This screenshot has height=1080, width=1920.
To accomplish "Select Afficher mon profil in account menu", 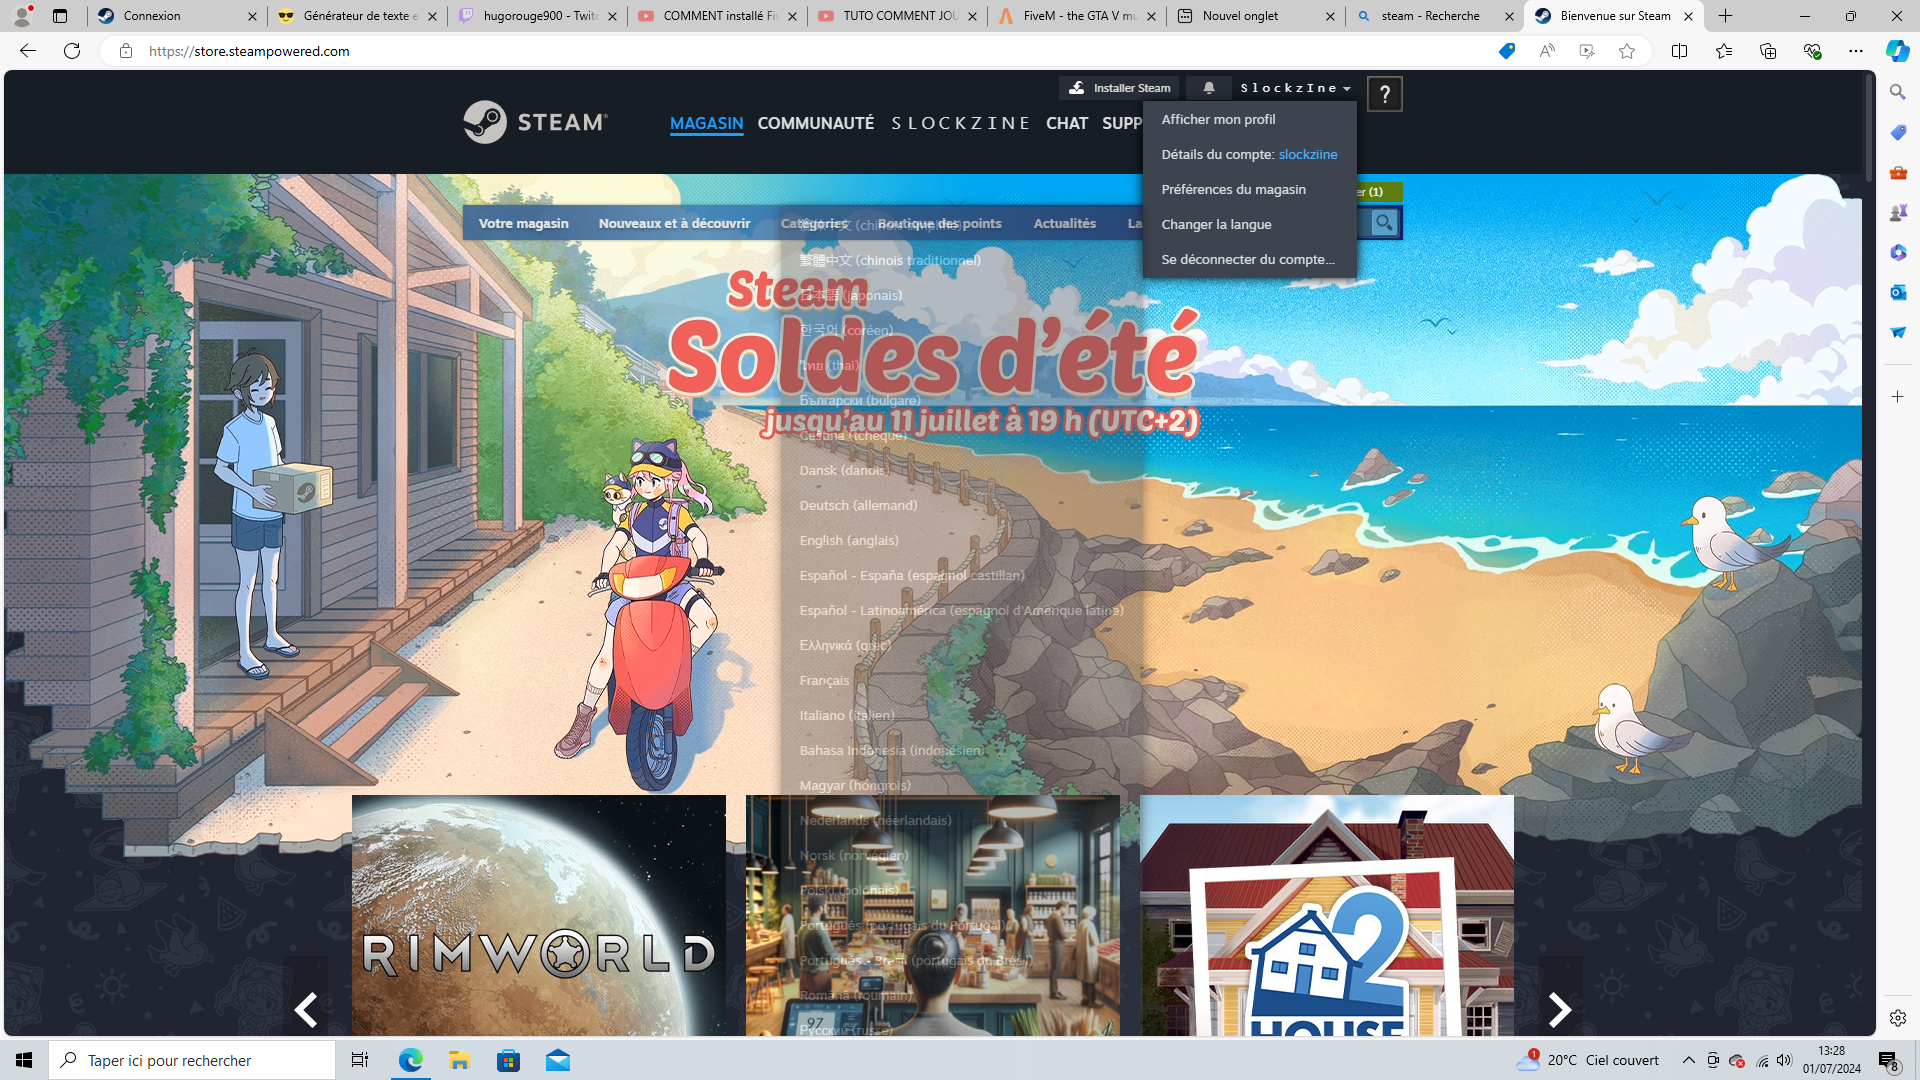I will [1250, 119].
